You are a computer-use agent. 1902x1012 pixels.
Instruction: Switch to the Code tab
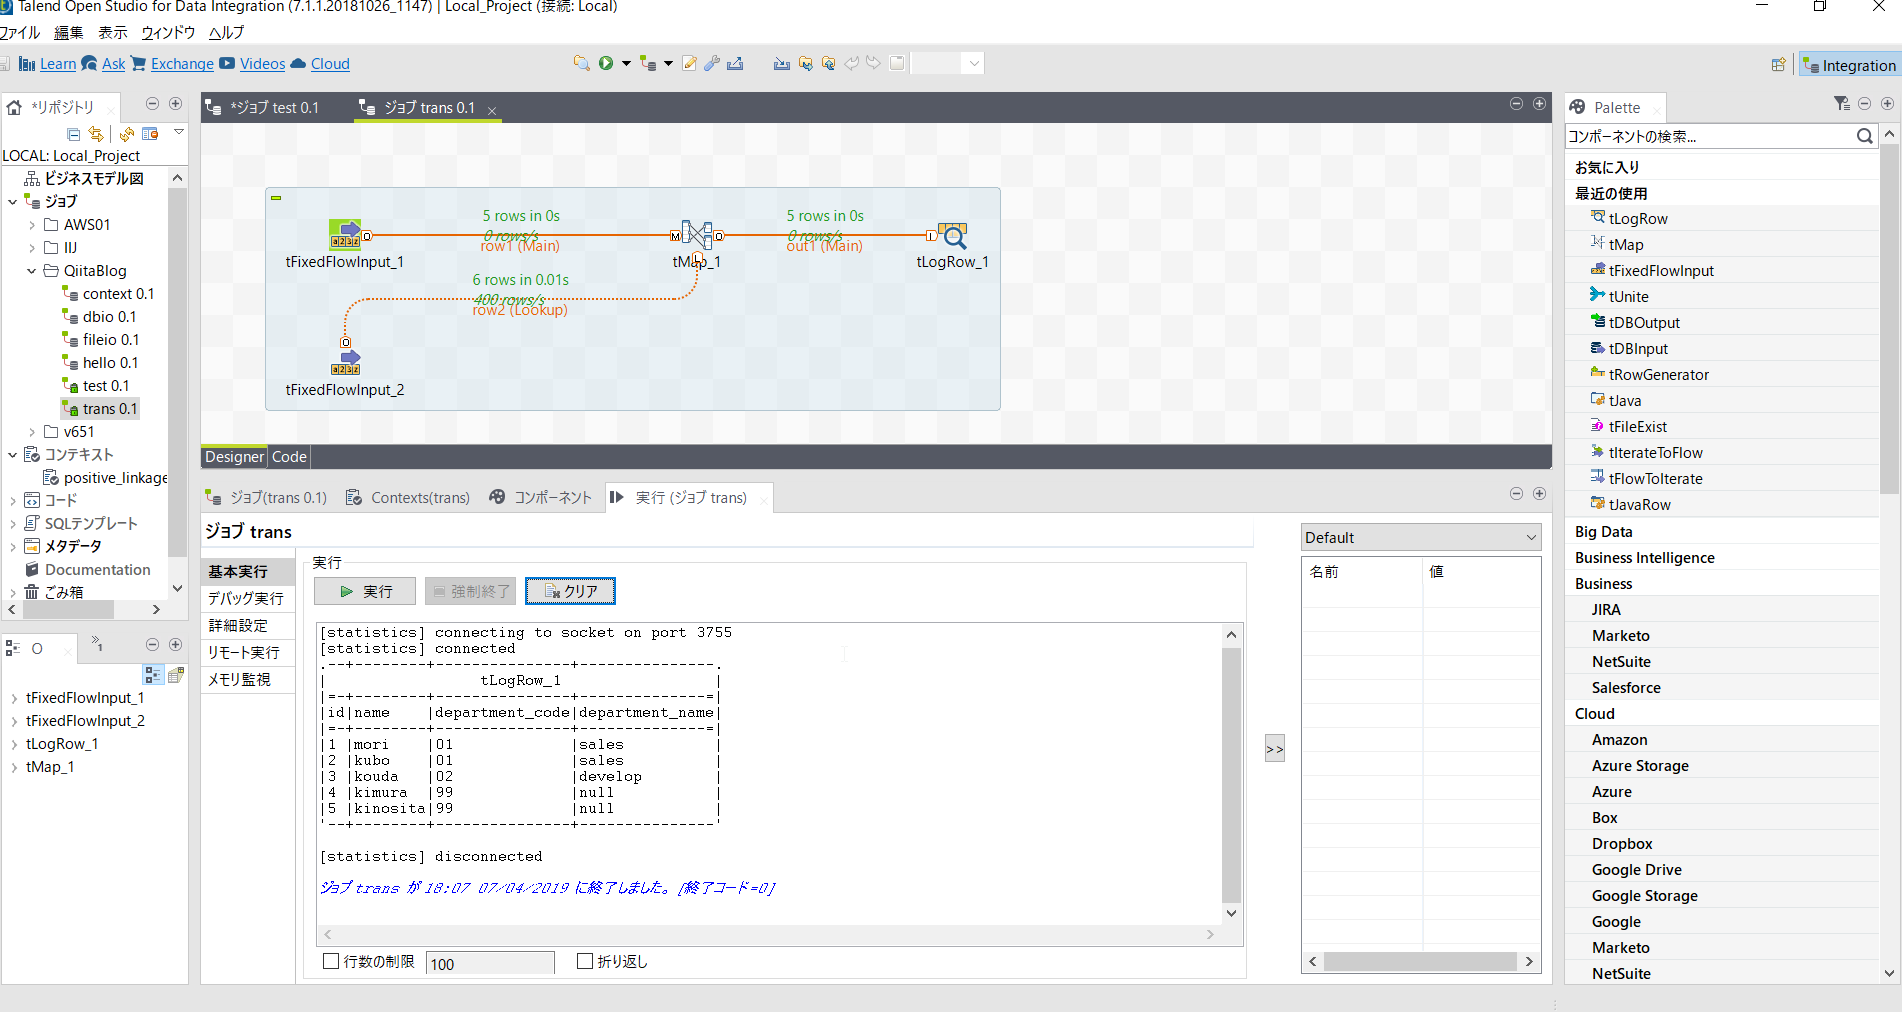coord(288,457)
